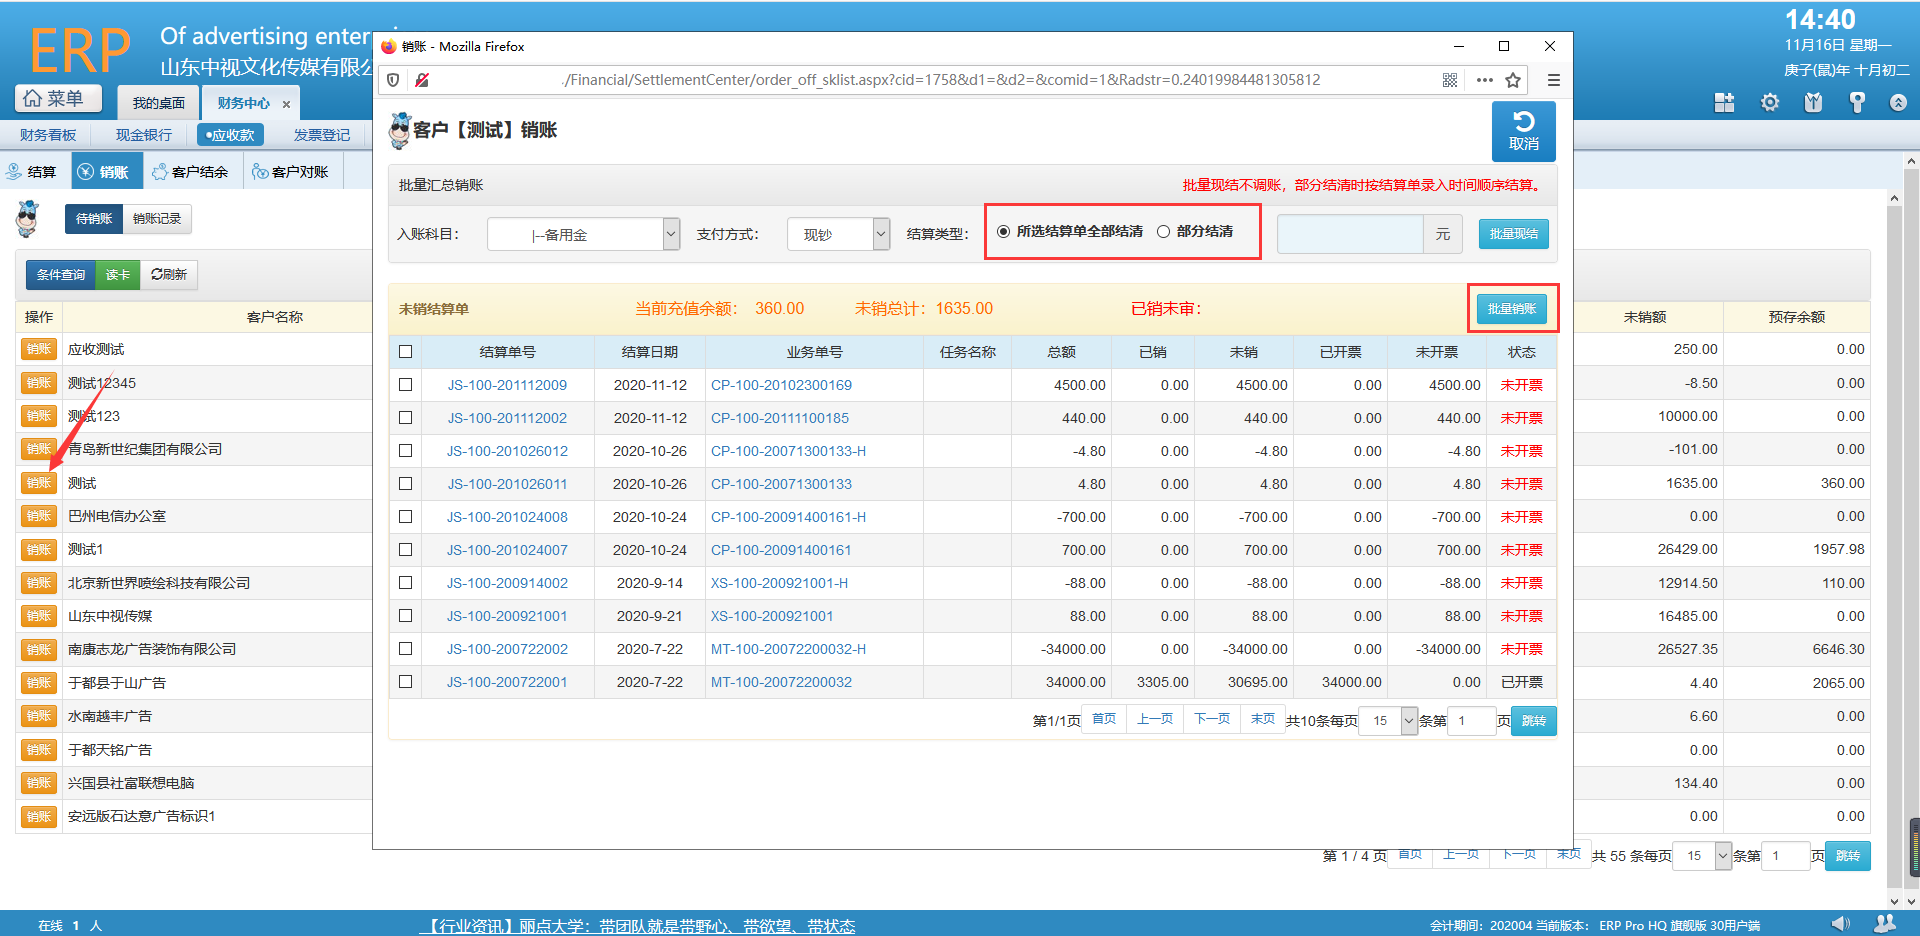1920x936 pixels.
Task: Open 结算 tab
Action: pos(32,172)
